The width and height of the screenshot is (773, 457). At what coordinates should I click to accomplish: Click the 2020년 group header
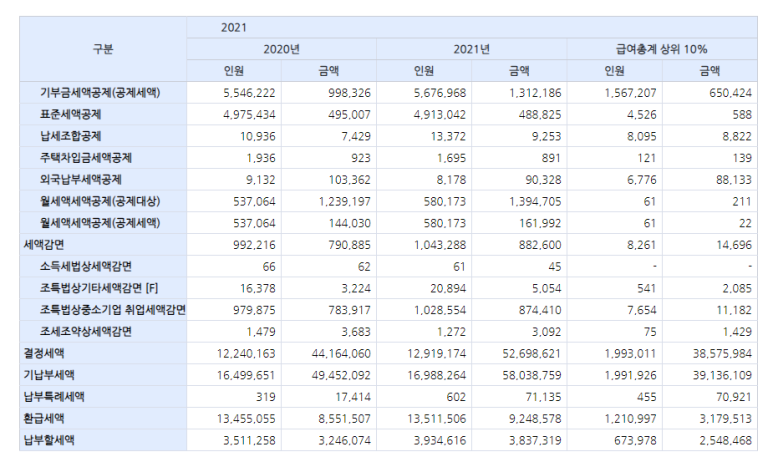281,49
